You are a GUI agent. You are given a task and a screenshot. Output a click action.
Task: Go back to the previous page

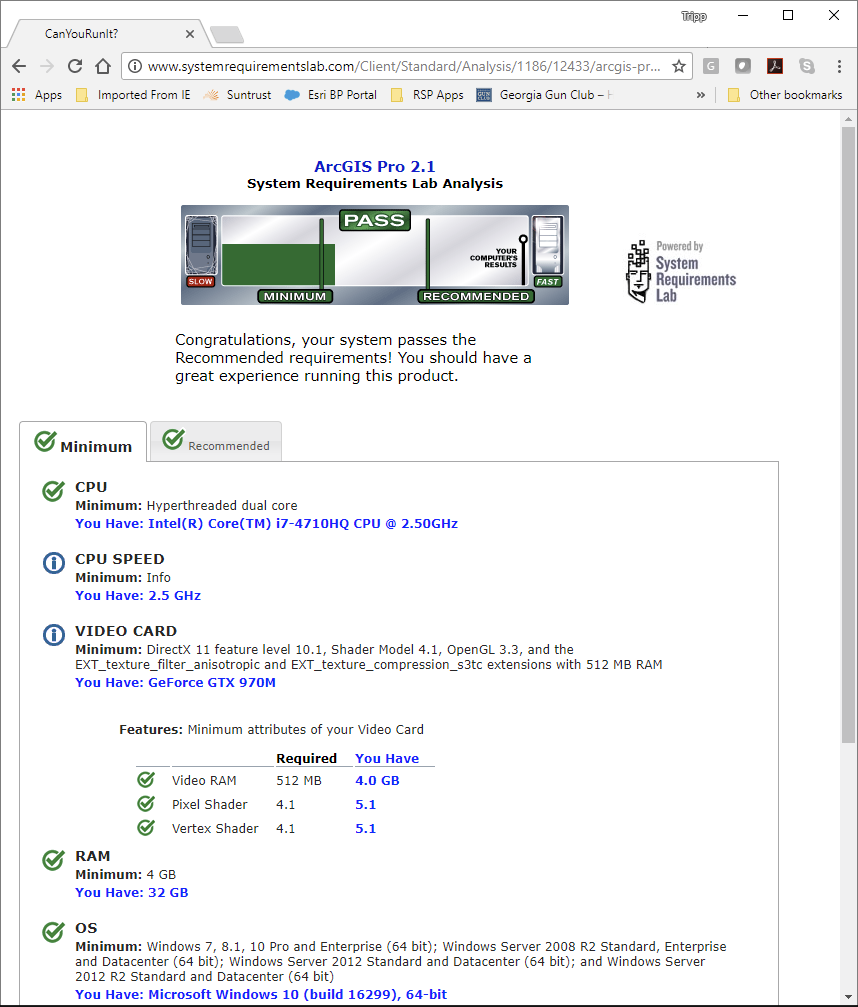click(x=19, y=66)
